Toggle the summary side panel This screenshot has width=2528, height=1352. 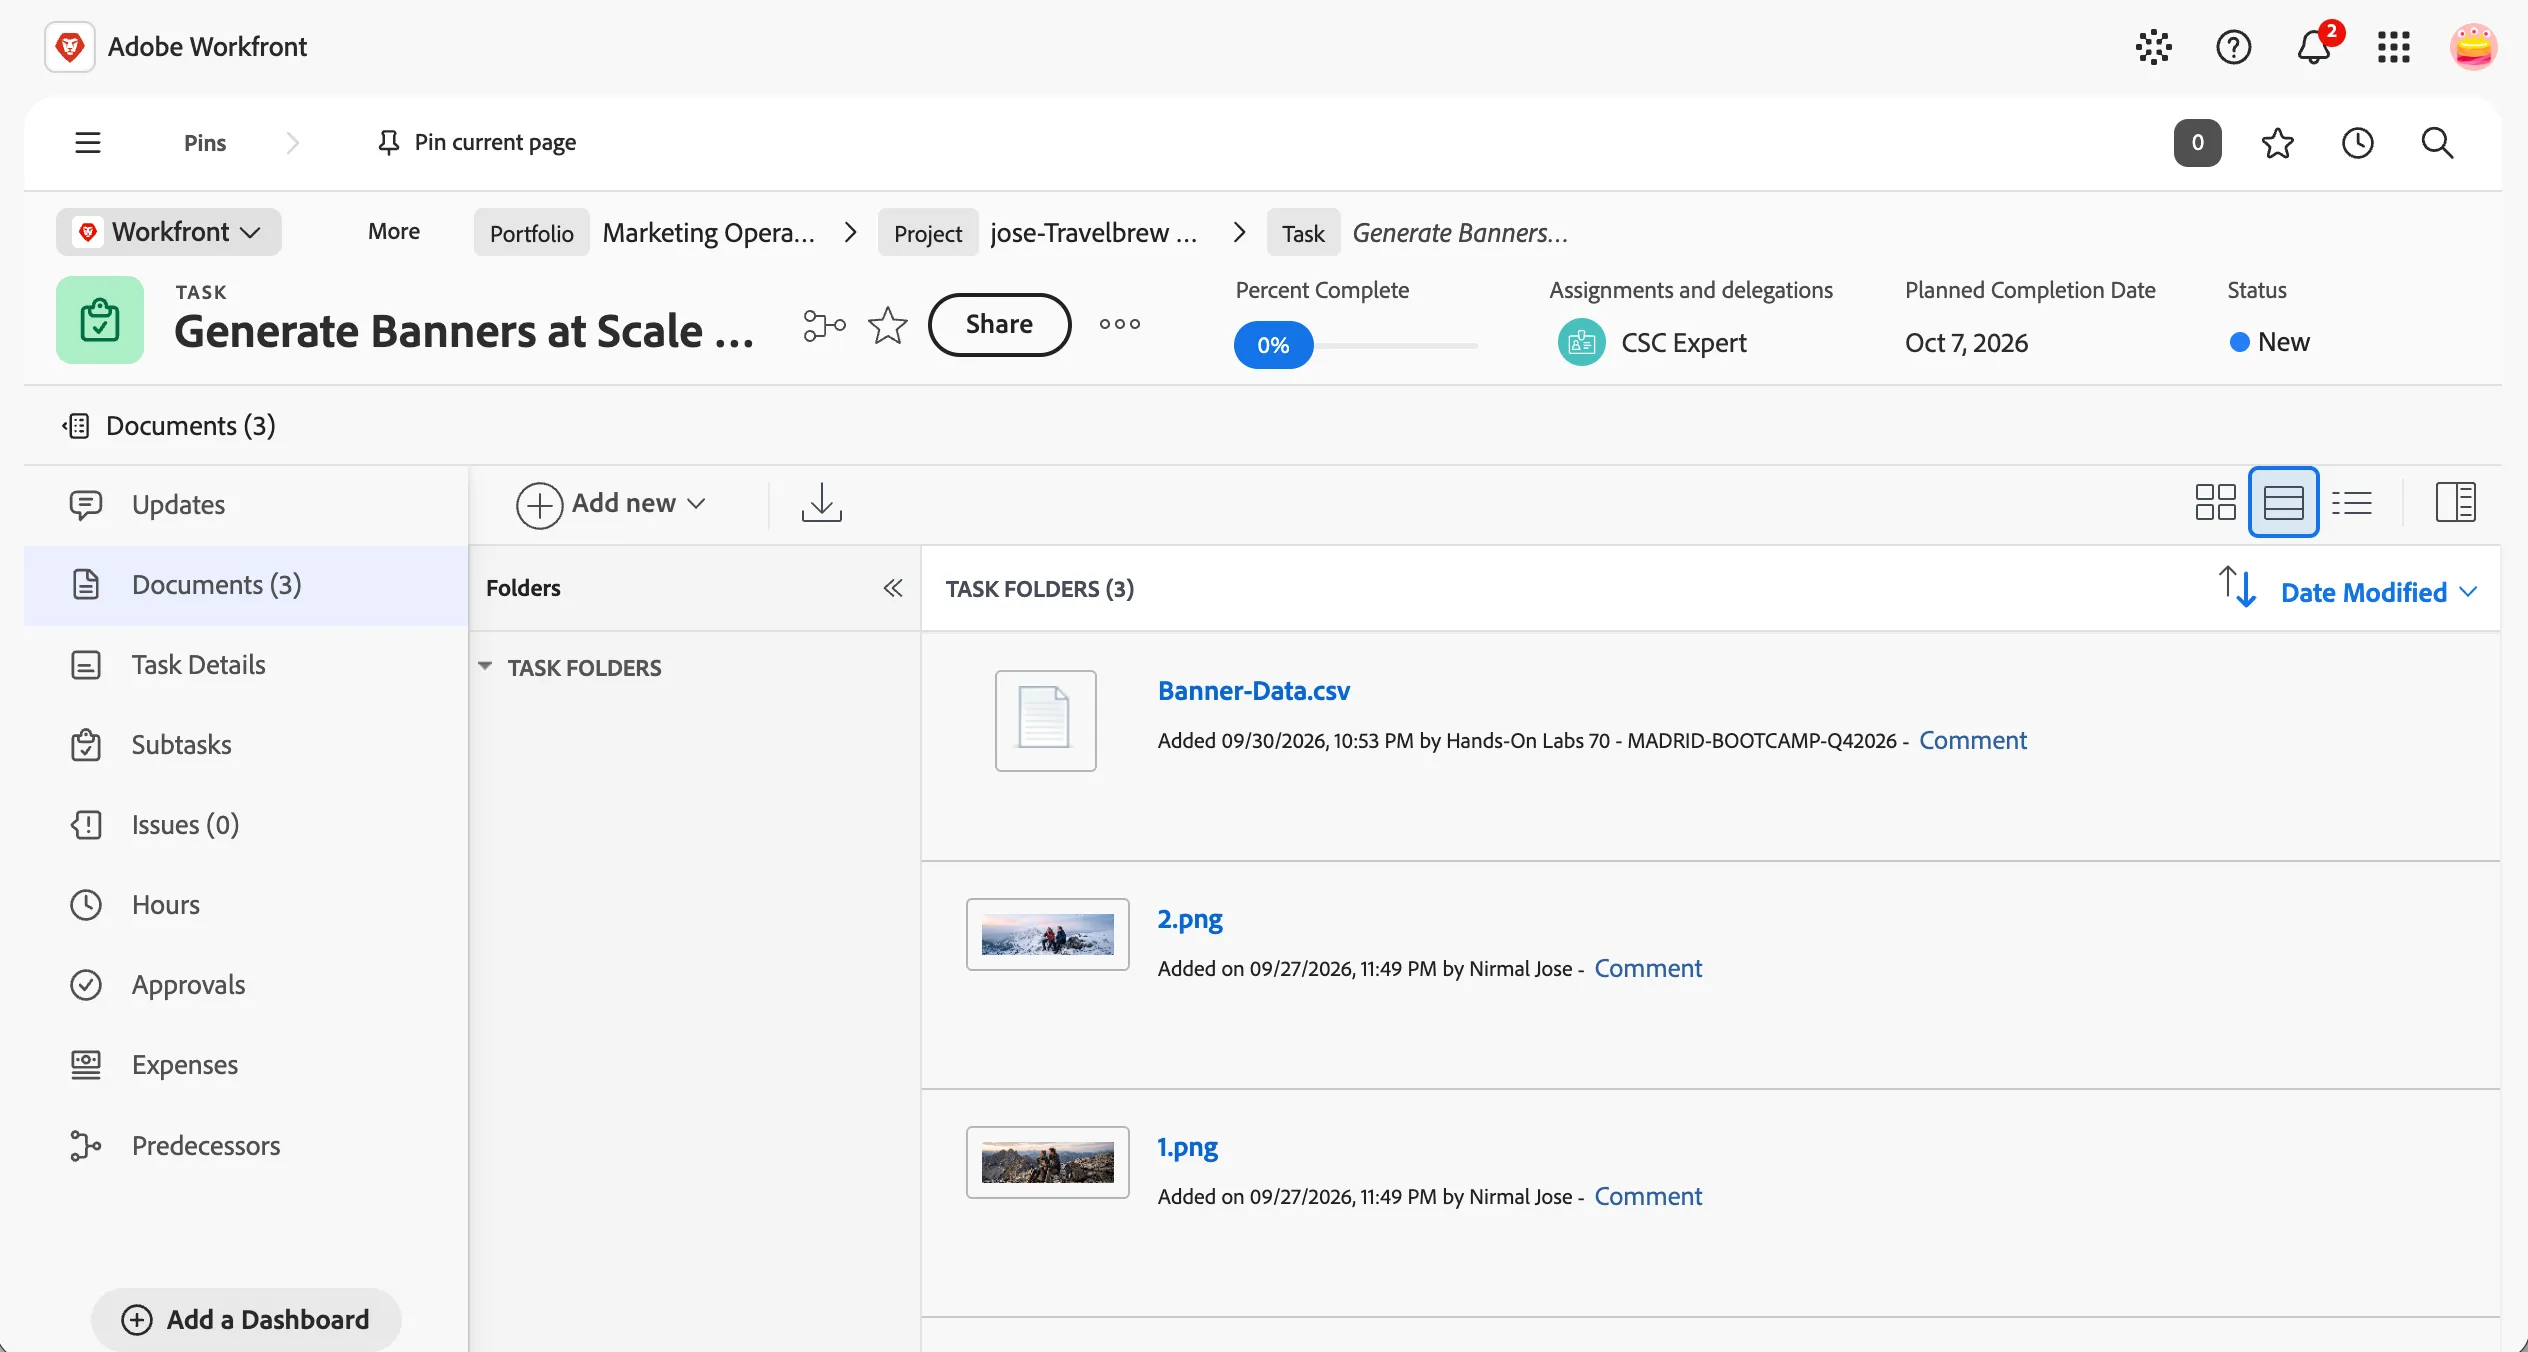pyautogui.click(x=2455, y=502)
